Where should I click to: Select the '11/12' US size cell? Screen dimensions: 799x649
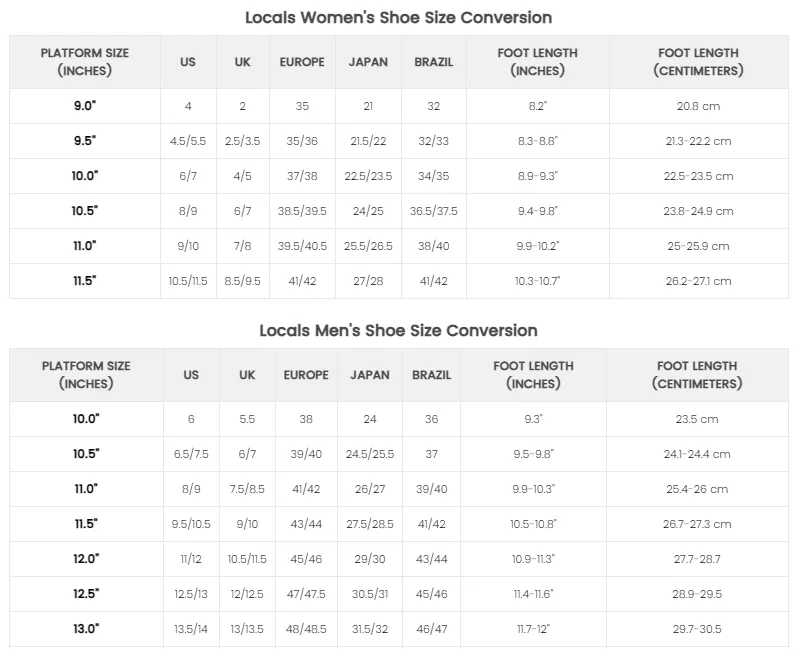(x=191, y=559)
